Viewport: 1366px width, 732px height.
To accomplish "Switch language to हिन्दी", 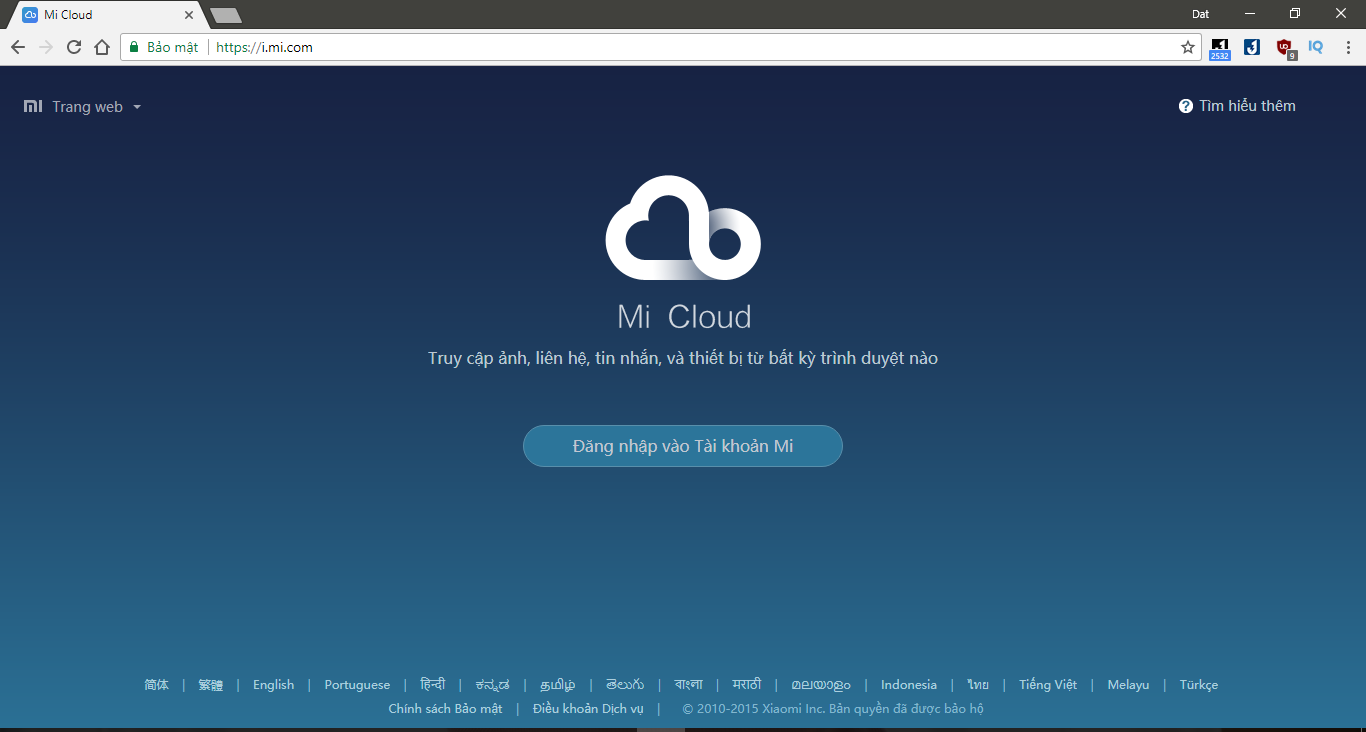I will pos(433,685).
